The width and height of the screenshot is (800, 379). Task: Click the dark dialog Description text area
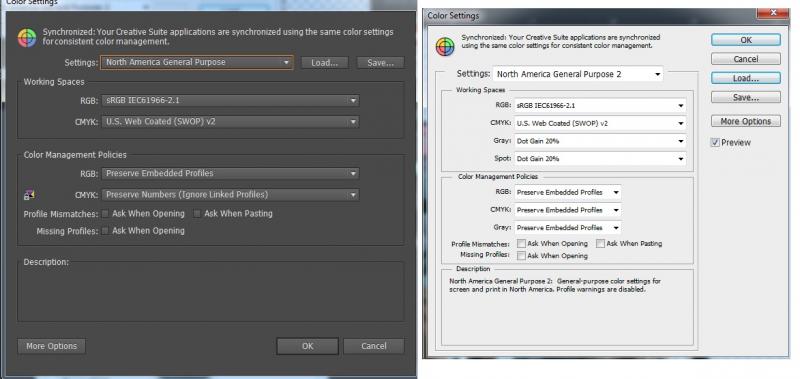coord(211,292)
